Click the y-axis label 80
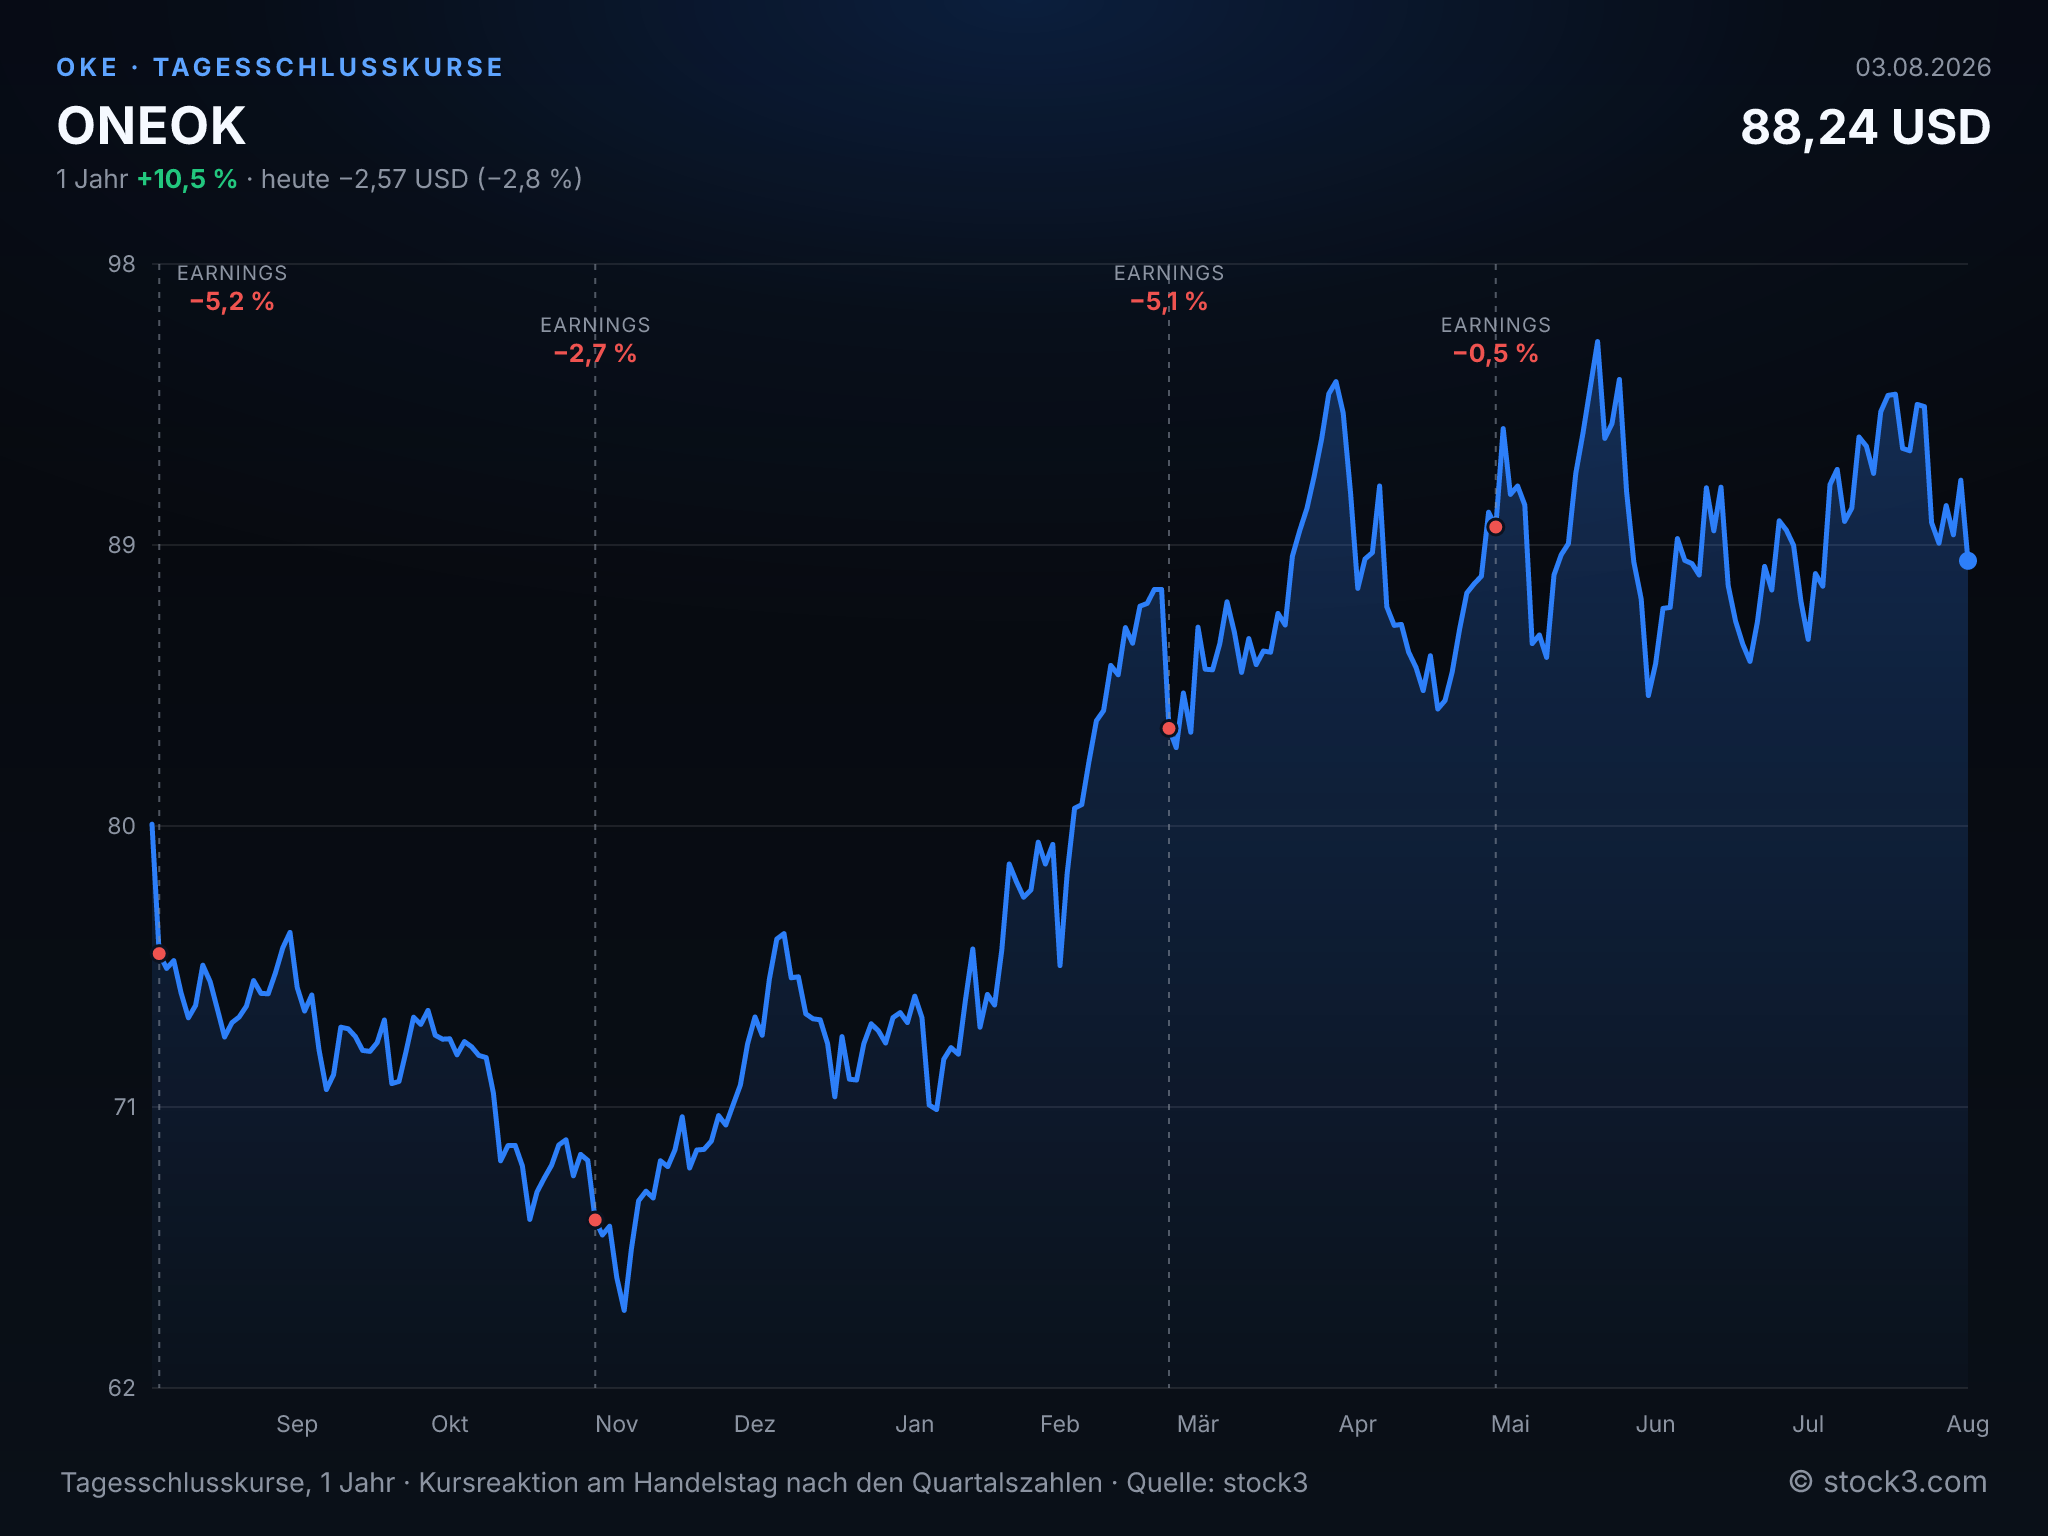The width and height of the screenshot is (2048, 1536). pyautogui.click(x=121, y=826)
